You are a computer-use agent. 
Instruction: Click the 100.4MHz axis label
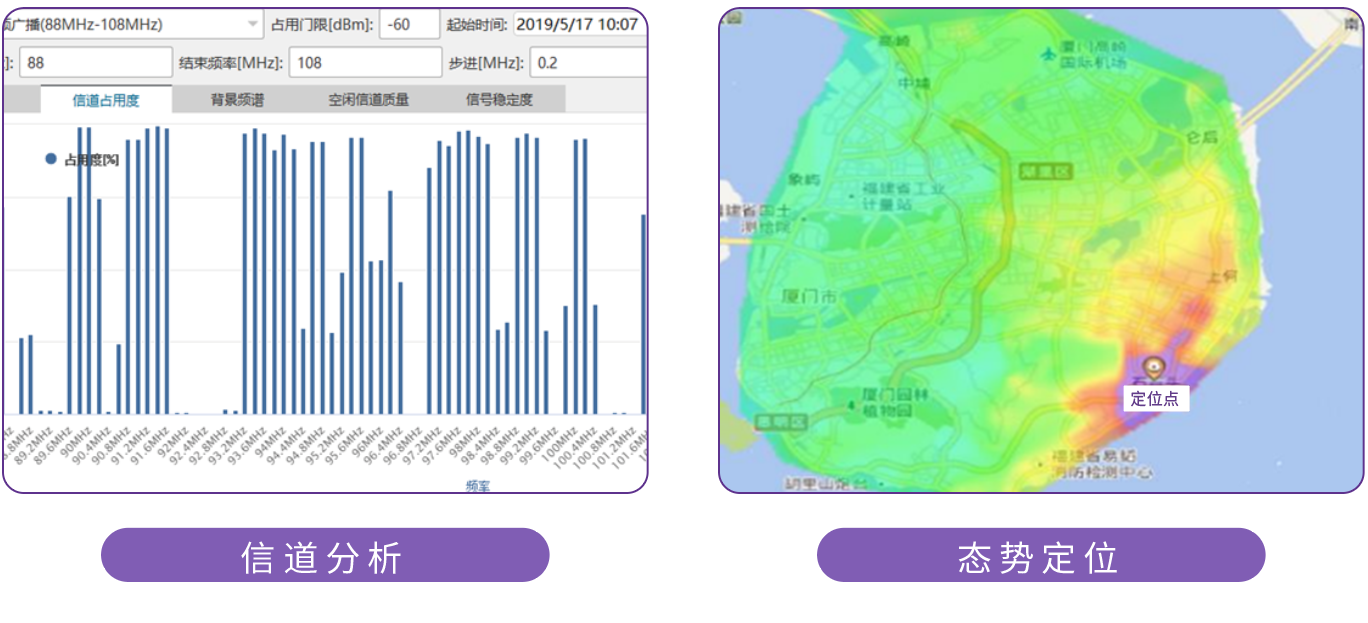(575, 447)
